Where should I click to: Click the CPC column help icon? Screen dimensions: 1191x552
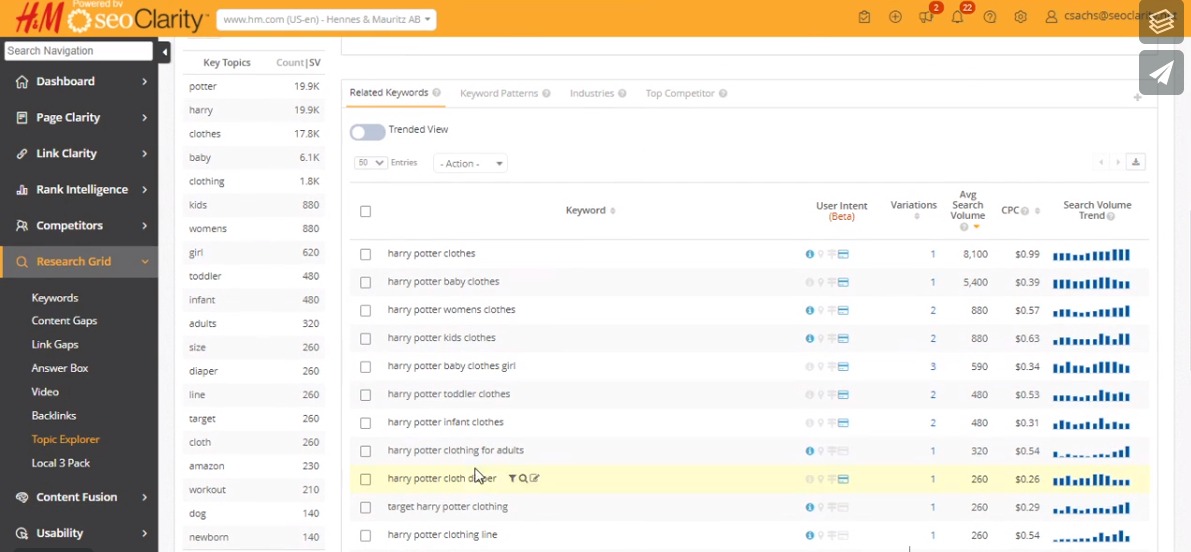coord(1025,211)
